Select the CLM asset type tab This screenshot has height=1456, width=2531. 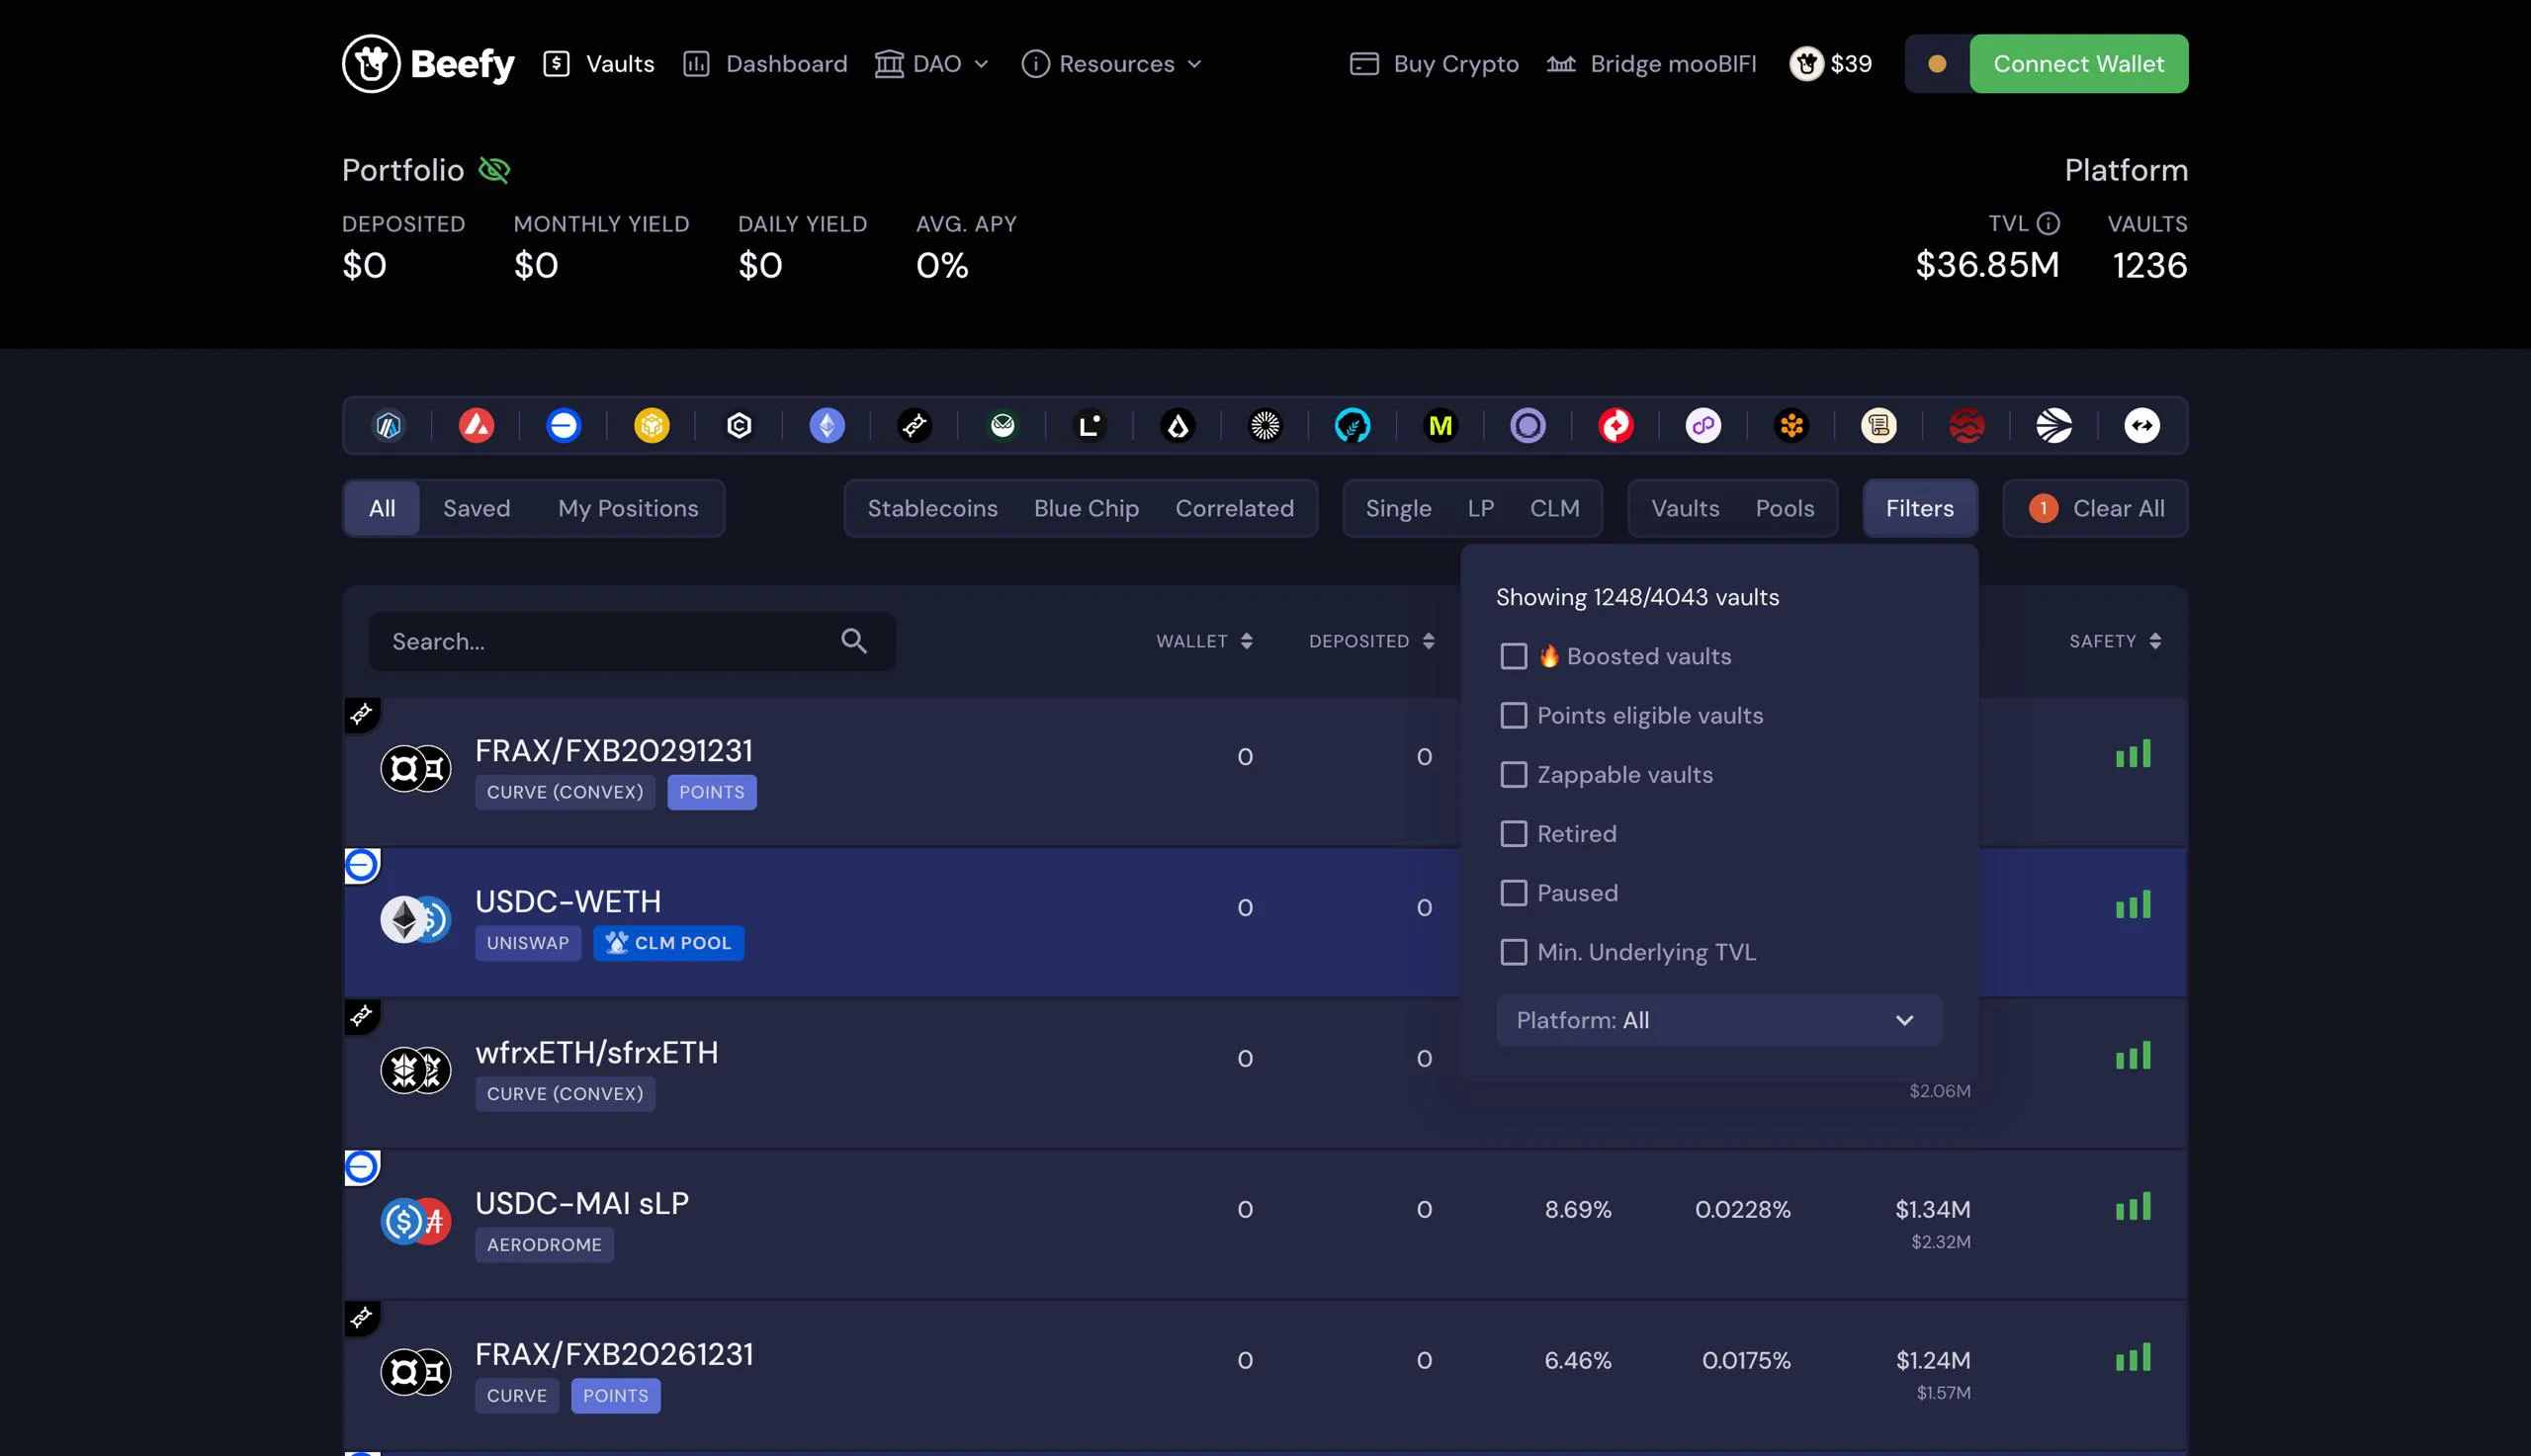[x=1554, y=508]
